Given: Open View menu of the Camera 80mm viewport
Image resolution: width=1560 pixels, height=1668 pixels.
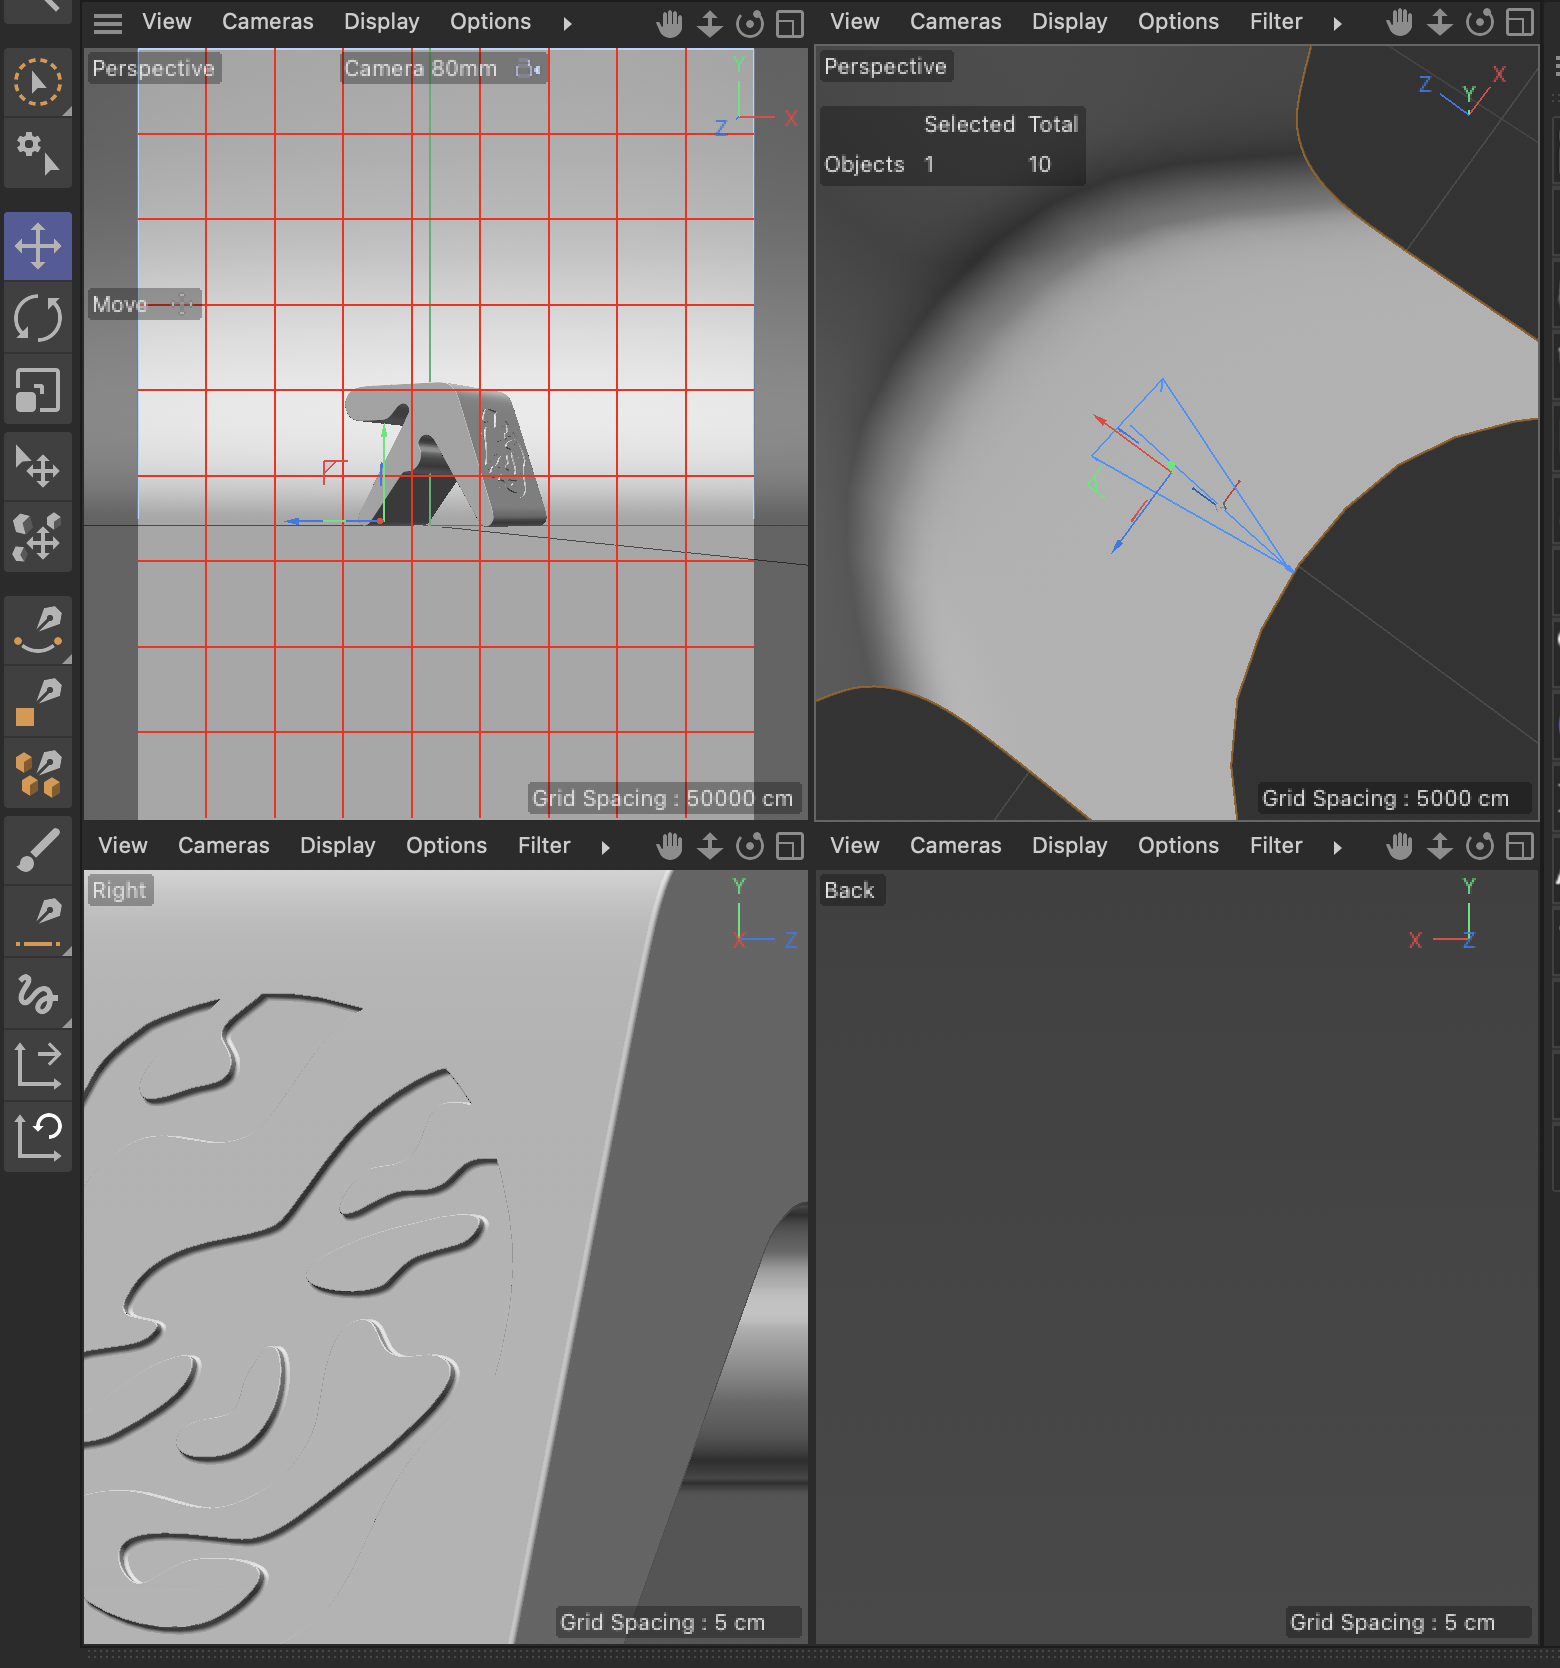Looking at the screenshot, I should pyautogui.click(x=167, y=21).
